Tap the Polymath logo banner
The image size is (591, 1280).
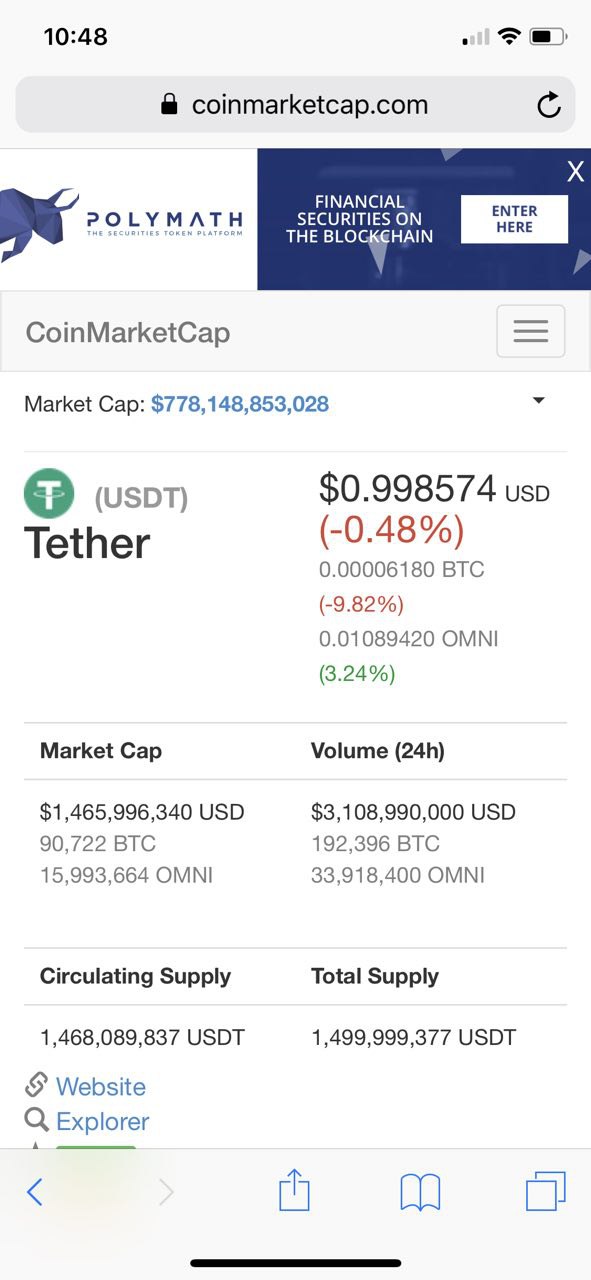pyautogui.click(x=128, y=219)
